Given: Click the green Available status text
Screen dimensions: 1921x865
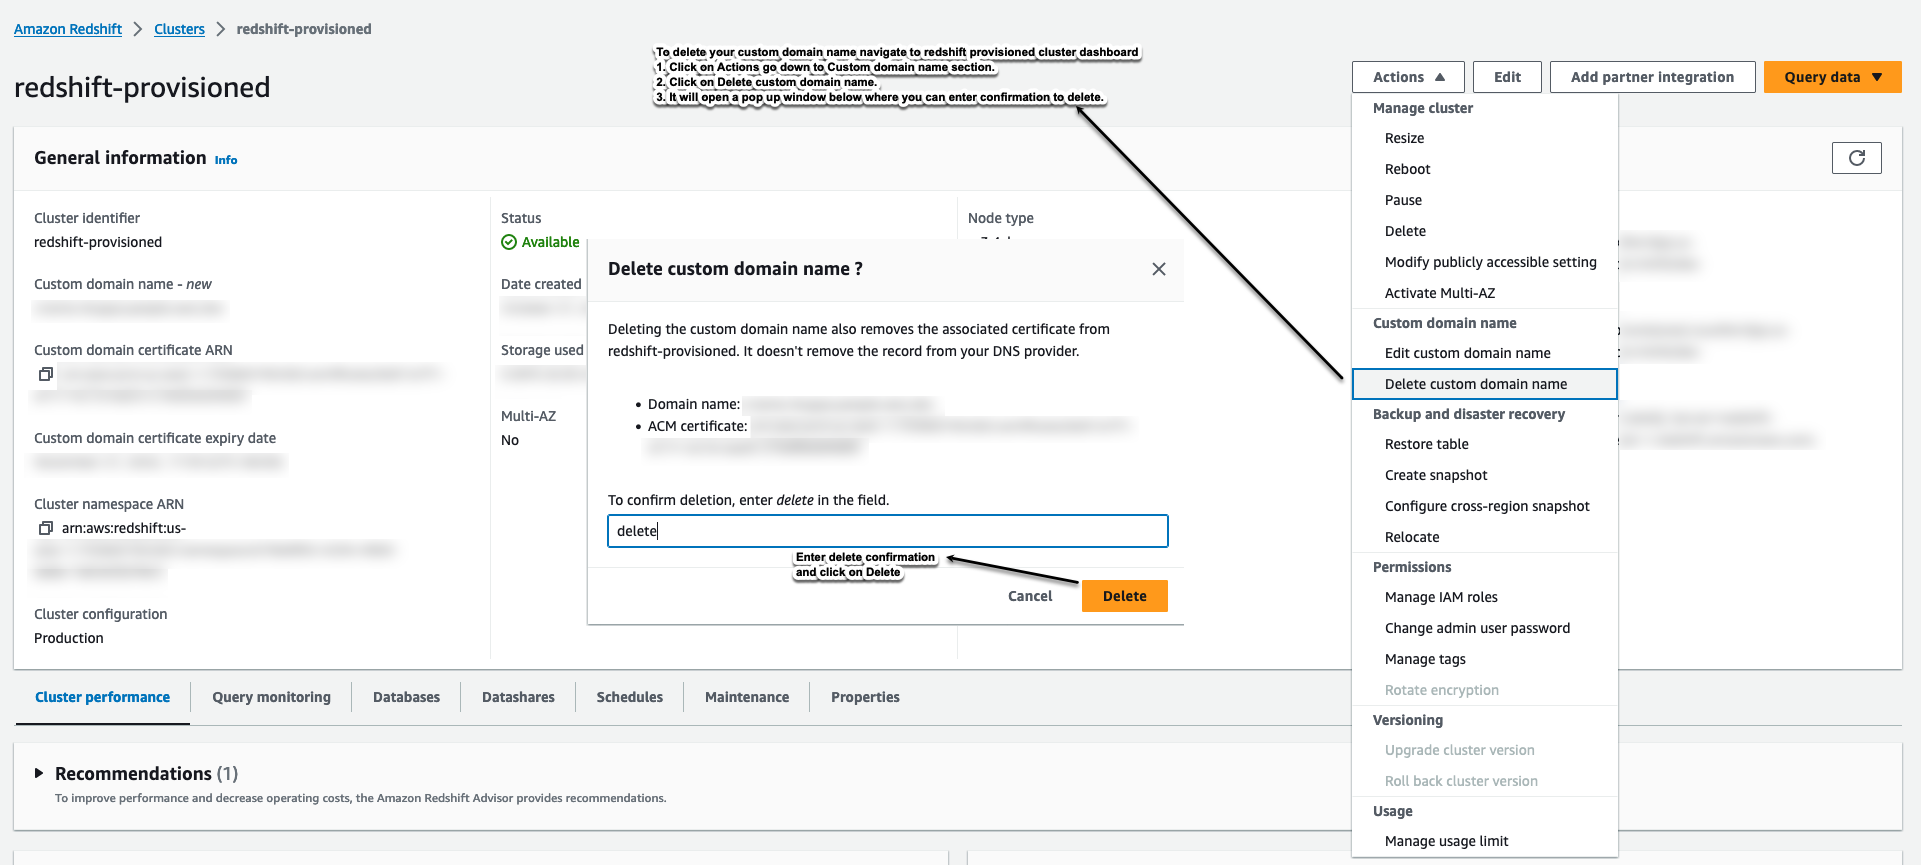Looking at the screenshot, I should (x=550, y=242).
